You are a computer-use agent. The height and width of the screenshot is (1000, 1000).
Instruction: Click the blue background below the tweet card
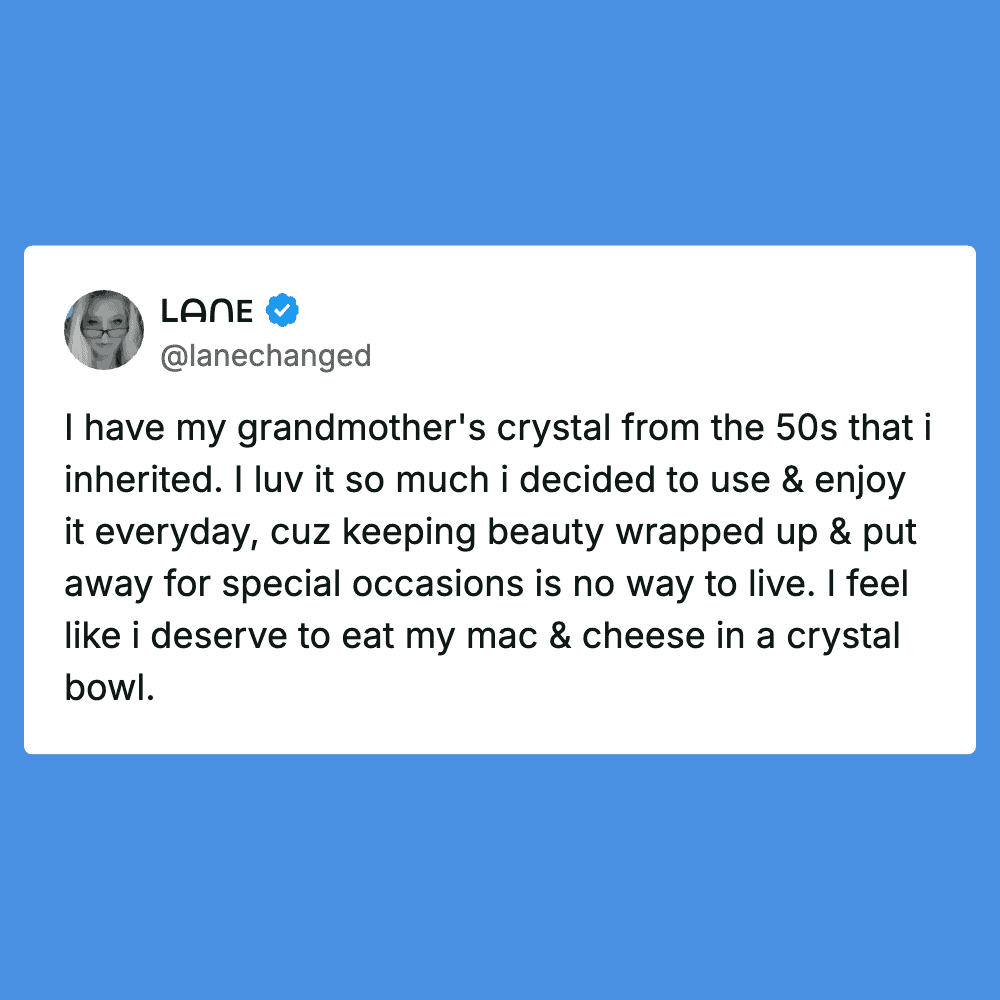(500, 880)
